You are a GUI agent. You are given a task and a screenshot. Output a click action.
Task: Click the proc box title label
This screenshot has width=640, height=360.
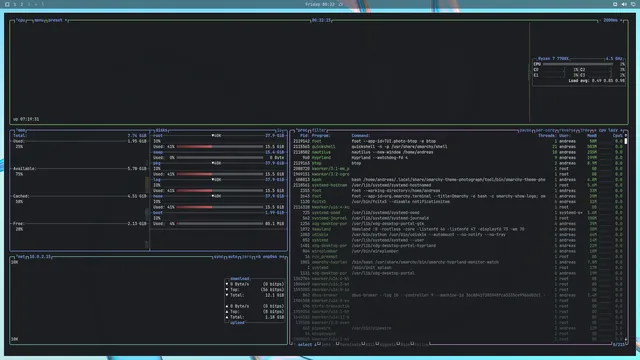click(x=302, y=130)
